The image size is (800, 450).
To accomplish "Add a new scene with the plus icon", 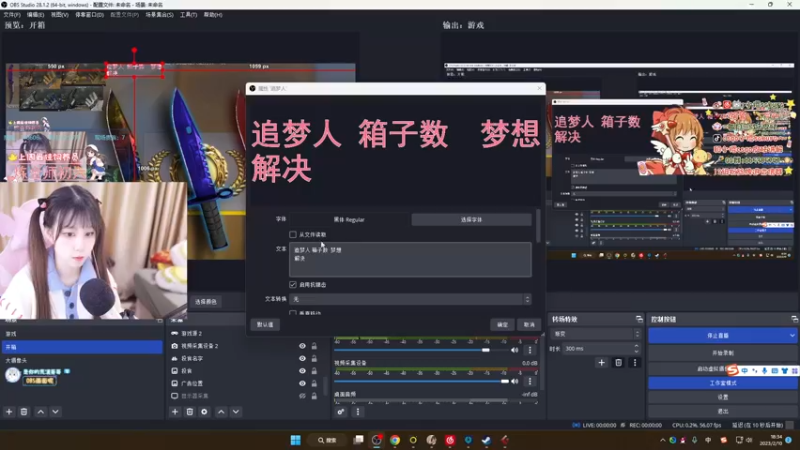I will pyautogui.click(x=9, y=412).
